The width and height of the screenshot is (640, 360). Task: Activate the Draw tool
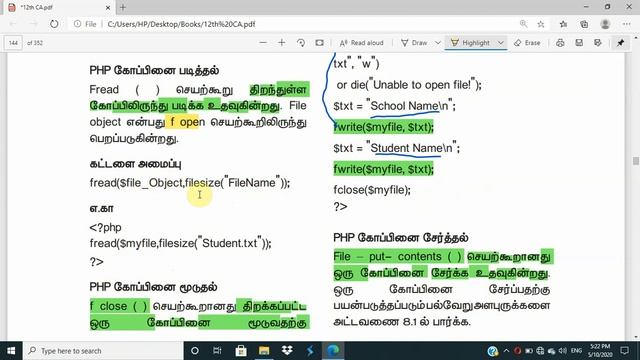[x=414, y=43]
